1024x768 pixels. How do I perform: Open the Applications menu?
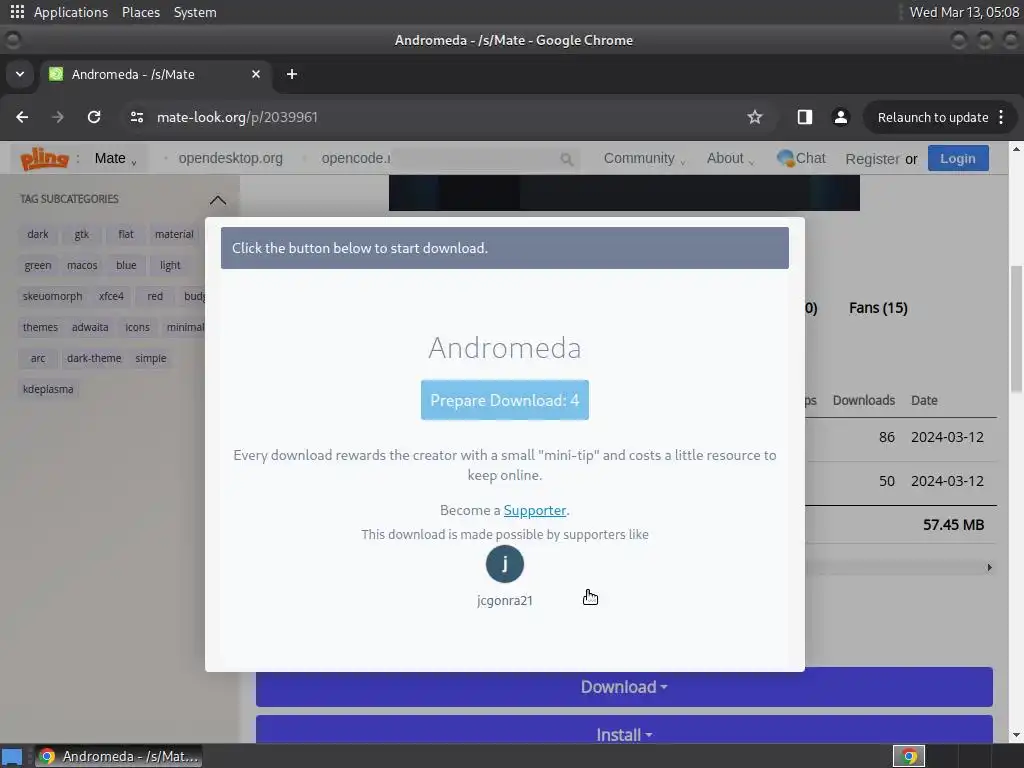click(x=71, y=12)
